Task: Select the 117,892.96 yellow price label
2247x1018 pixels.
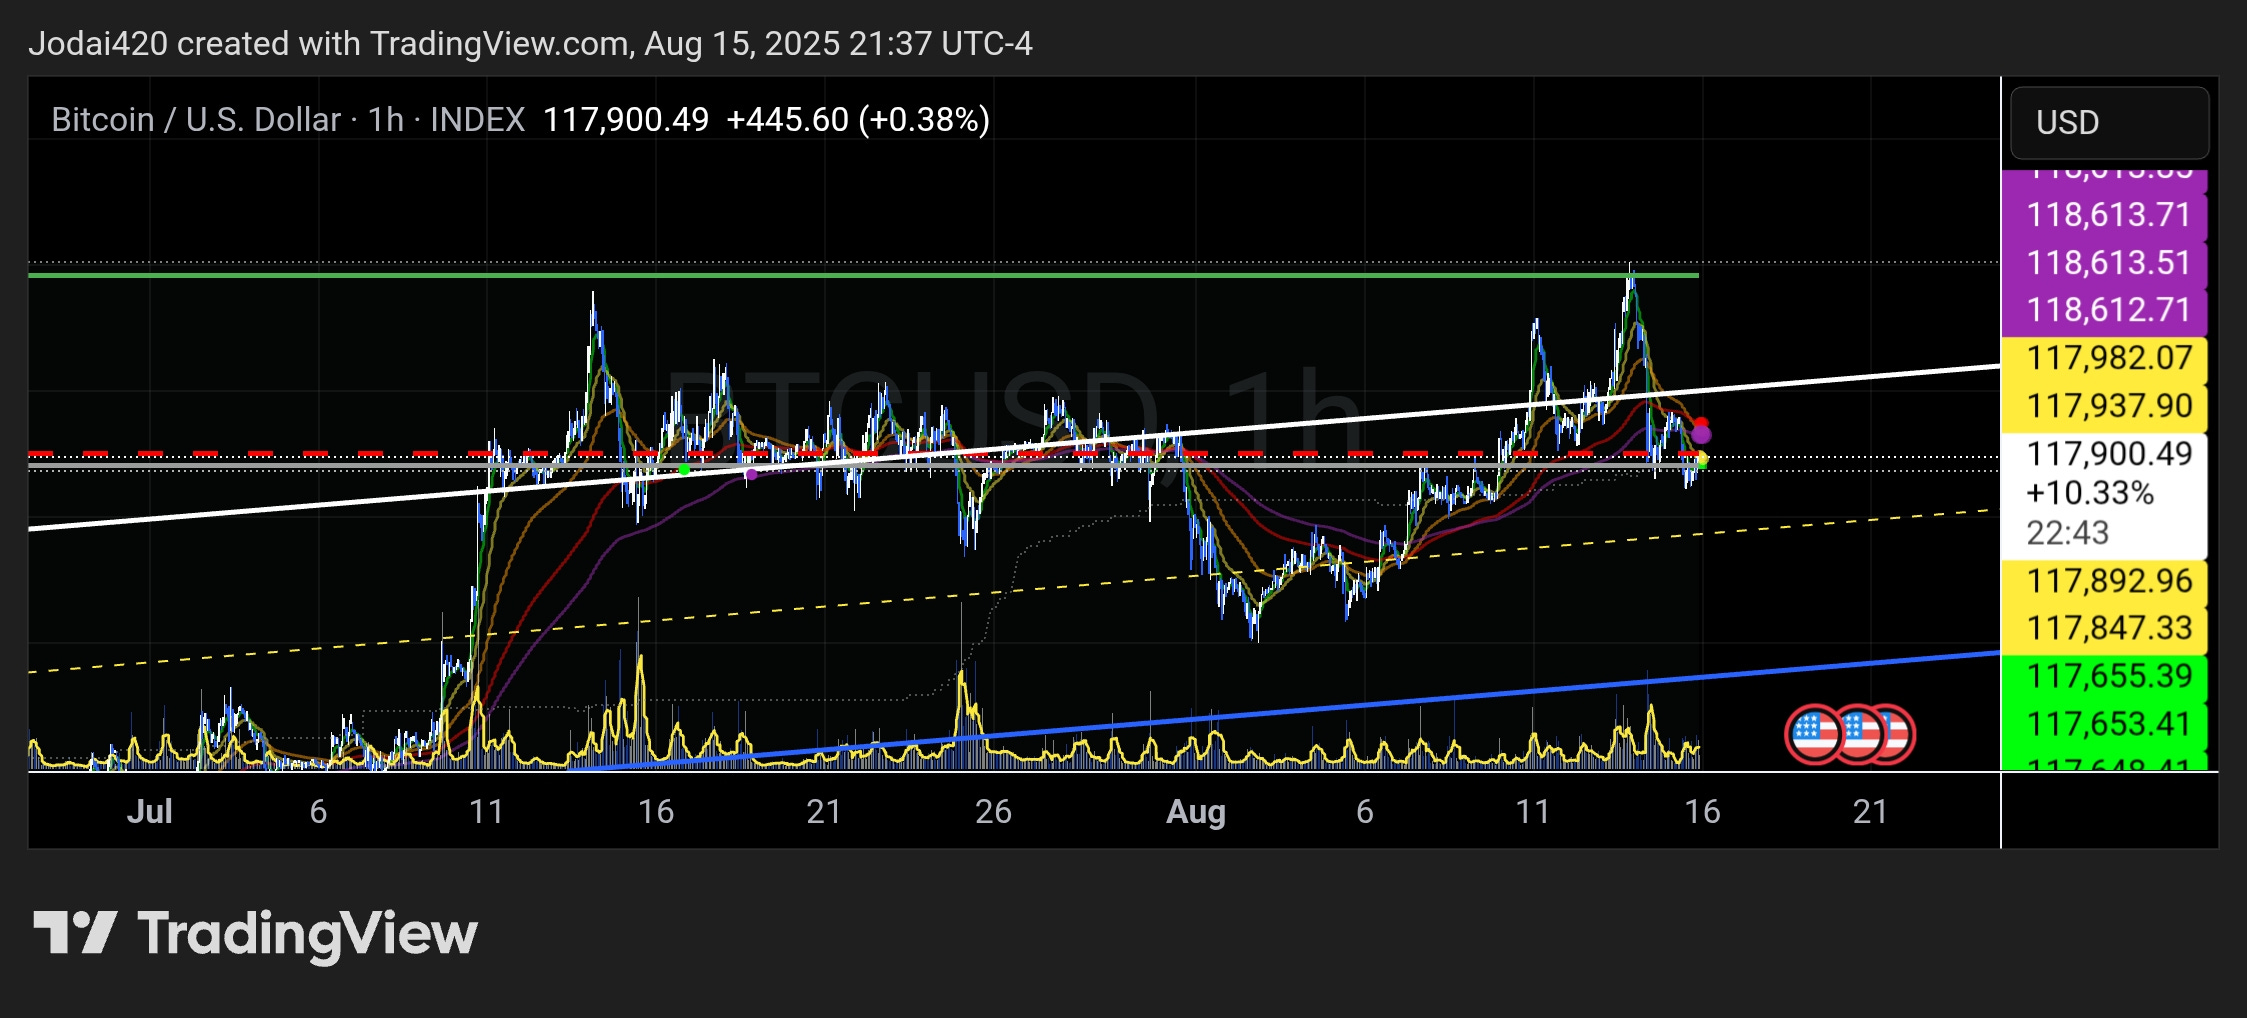Action: tap(2105, 581)
